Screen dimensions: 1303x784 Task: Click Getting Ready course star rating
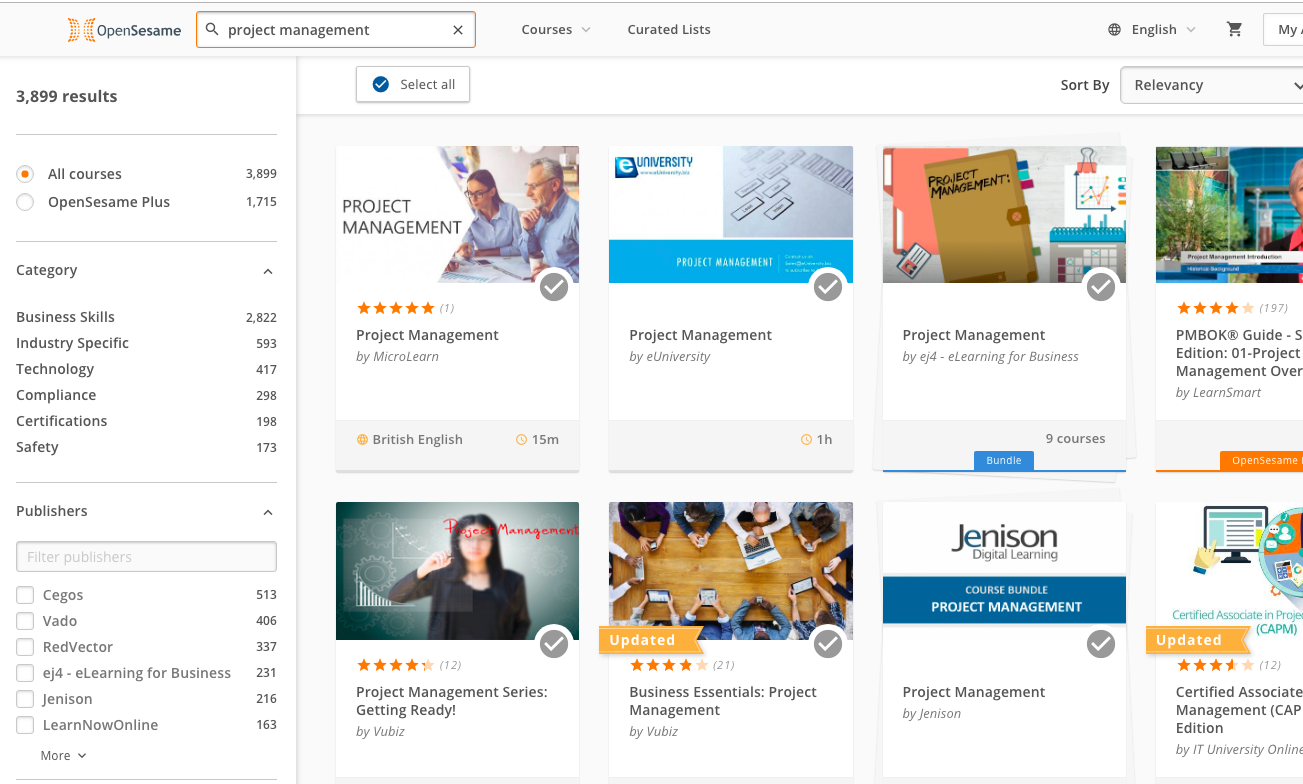(x=396, y=665)
